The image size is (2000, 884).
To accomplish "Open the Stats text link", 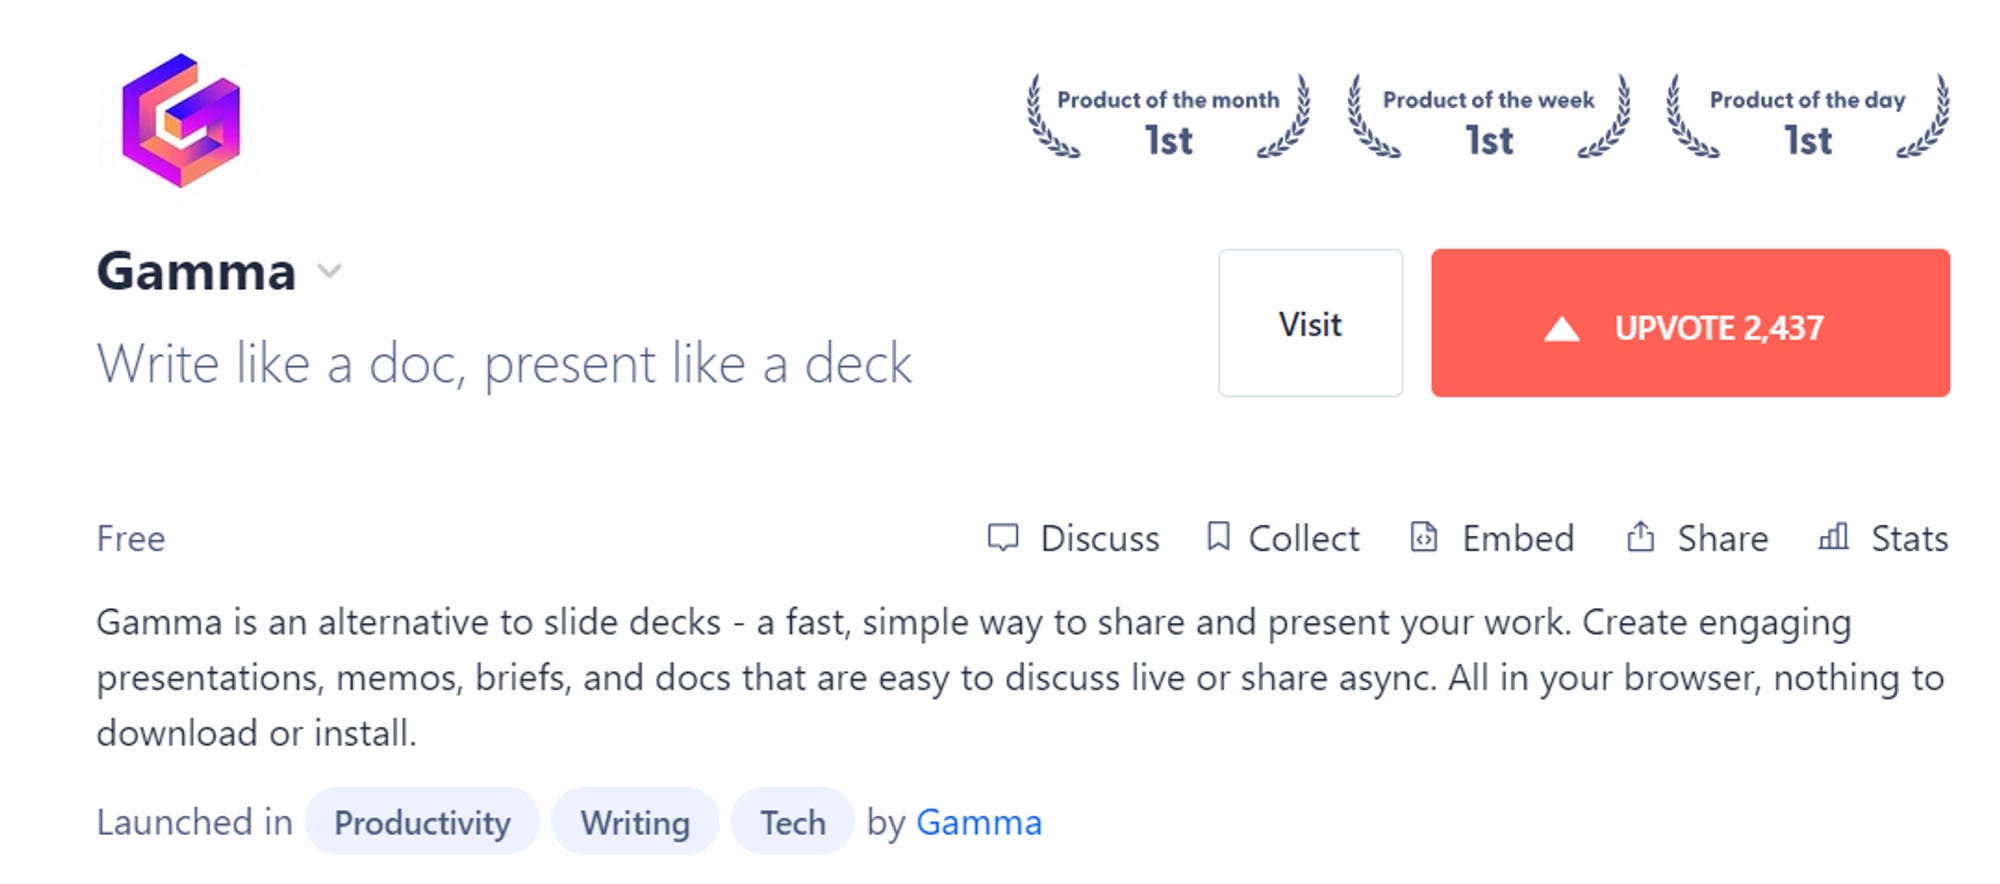I will 1910,538.
